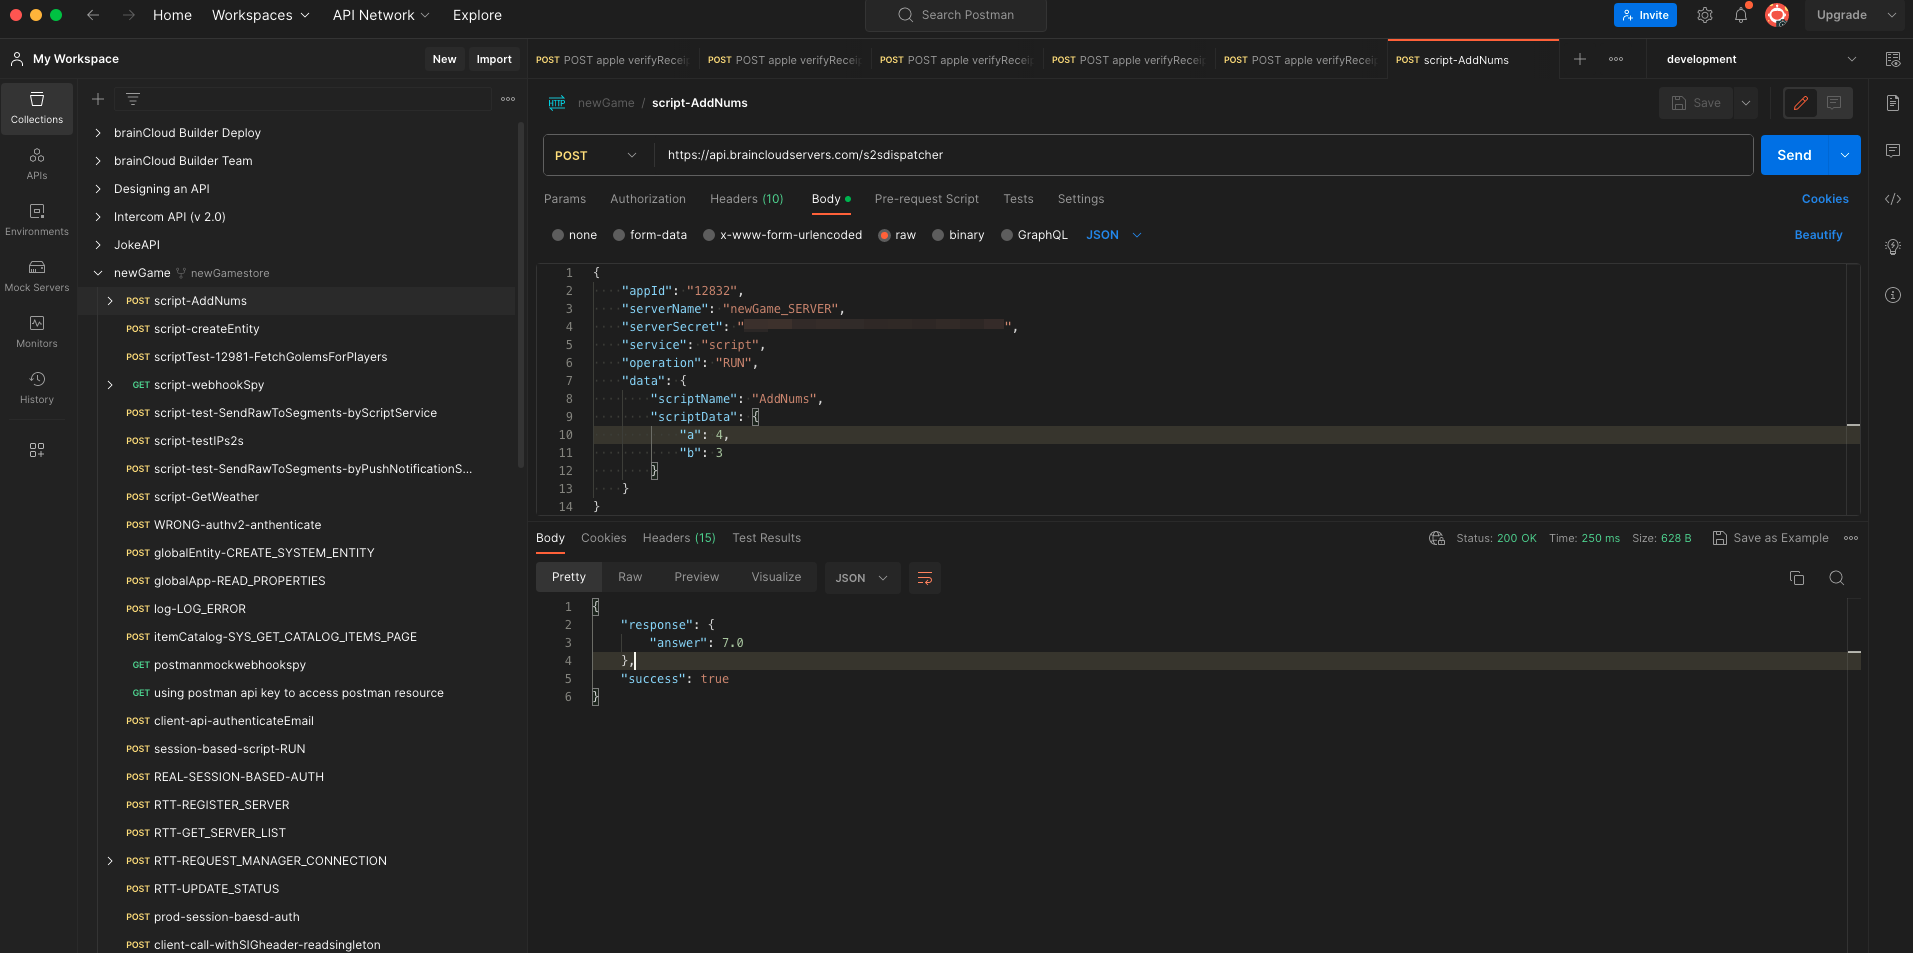Click the configure workspace sidebar icon
This screenshot has width=1913, height=953.
pos(37,450)
